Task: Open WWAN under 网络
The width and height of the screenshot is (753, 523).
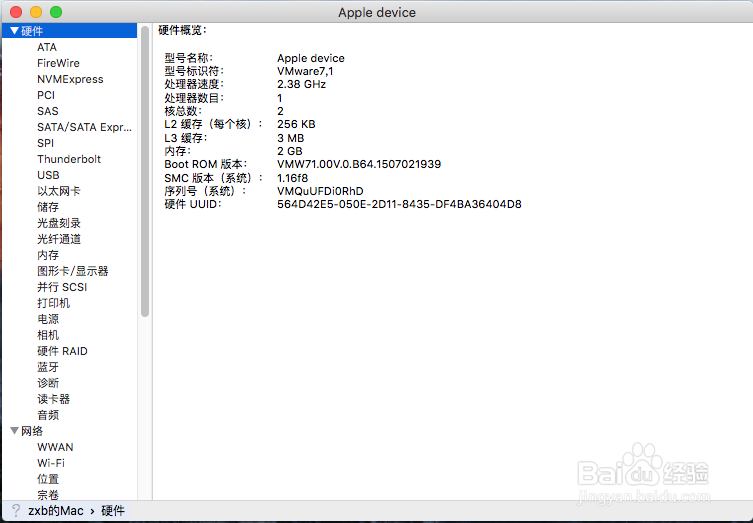Action: pos(55,447)
